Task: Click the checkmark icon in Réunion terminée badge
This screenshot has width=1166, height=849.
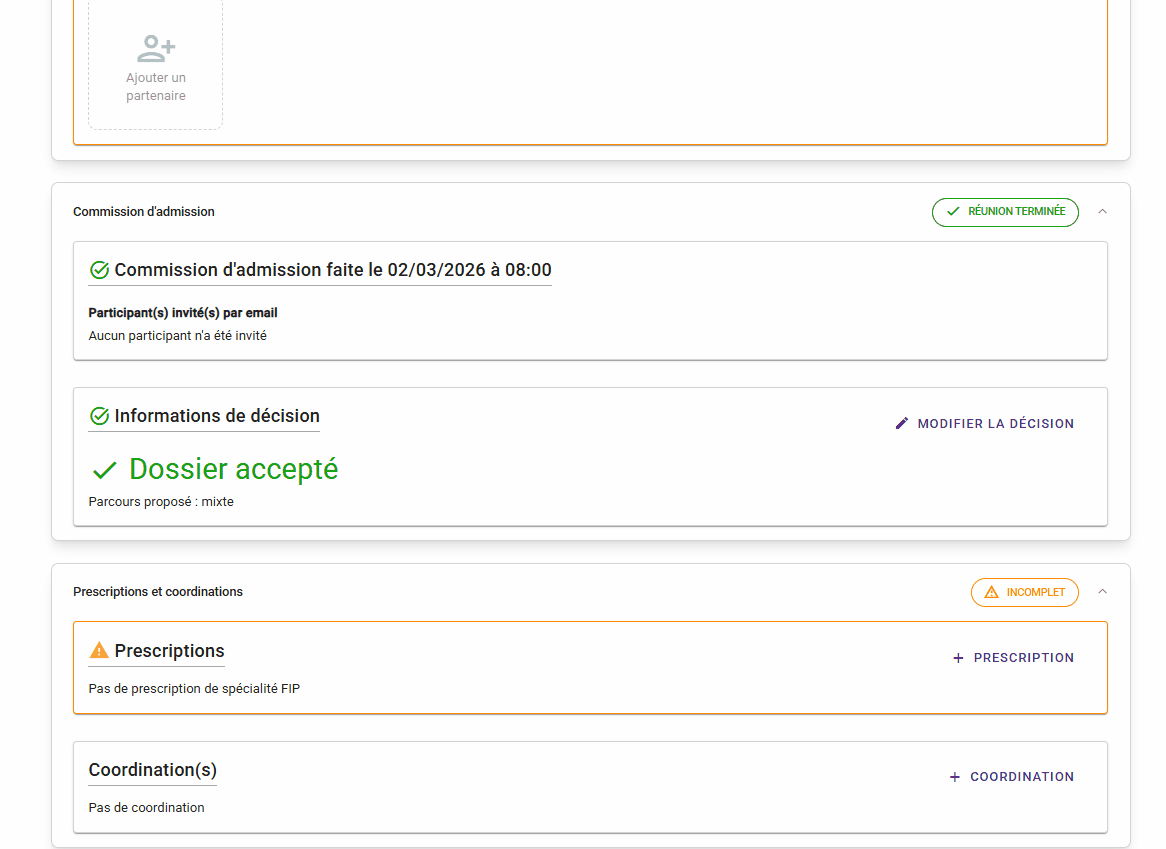Action: pyautogui.click(x=953, y=212)
